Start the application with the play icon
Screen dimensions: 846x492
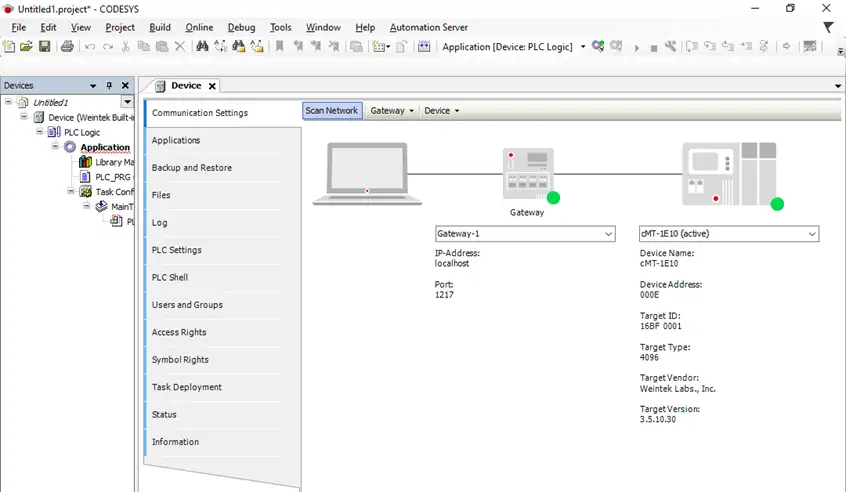coord(637,48)
